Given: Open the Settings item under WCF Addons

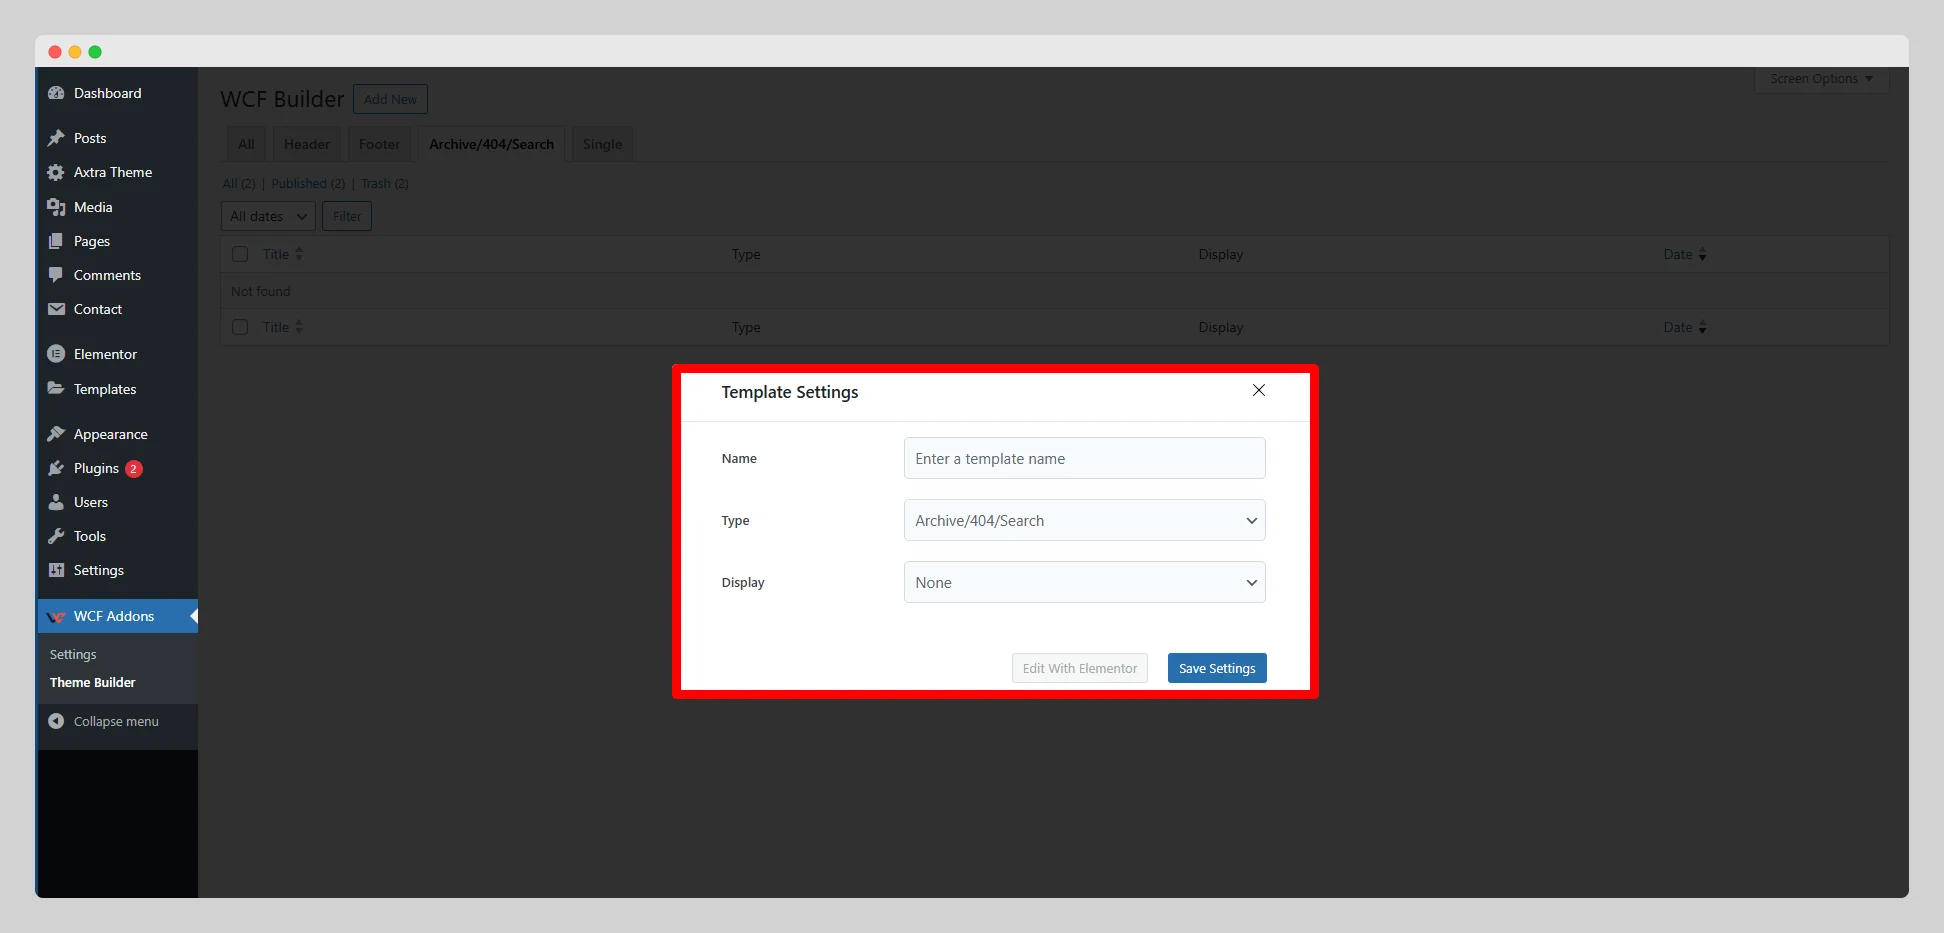Looking at the screenshot, I should coord(73,654).
